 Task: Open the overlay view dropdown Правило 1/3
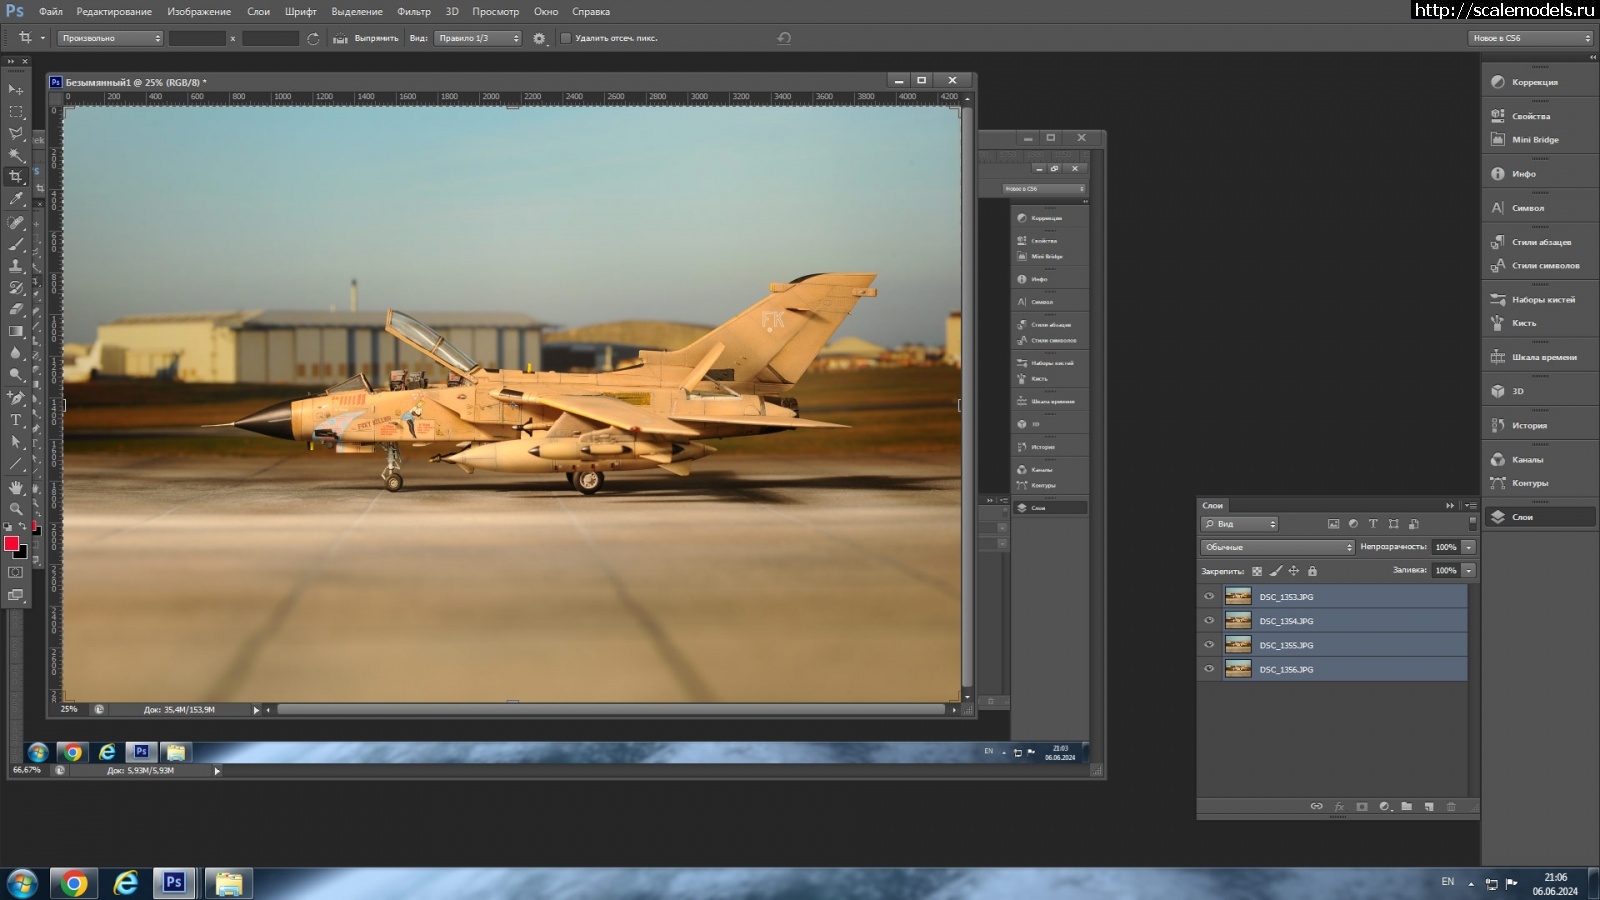478,38
